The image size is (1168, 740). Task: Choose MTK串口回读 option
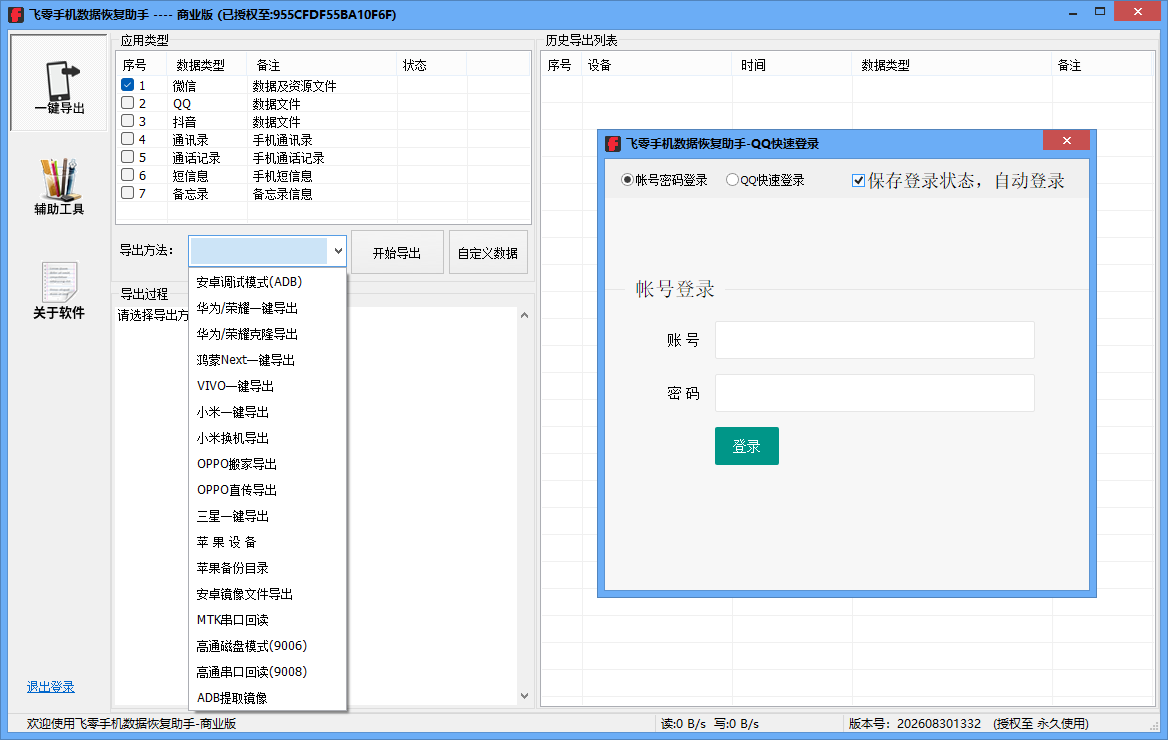pos(267,620)
